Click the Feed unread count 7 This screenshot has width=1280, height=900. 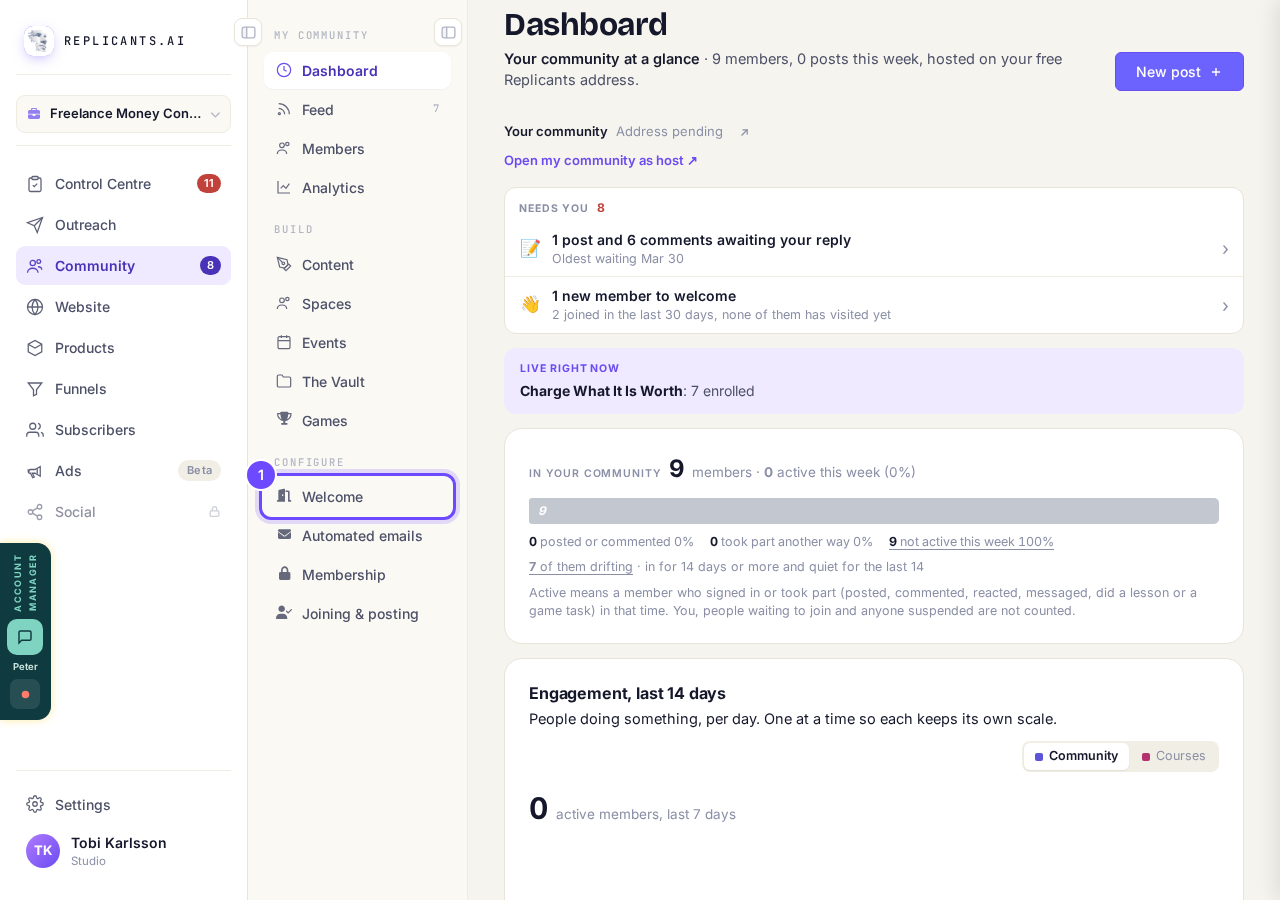coord(436,108)
